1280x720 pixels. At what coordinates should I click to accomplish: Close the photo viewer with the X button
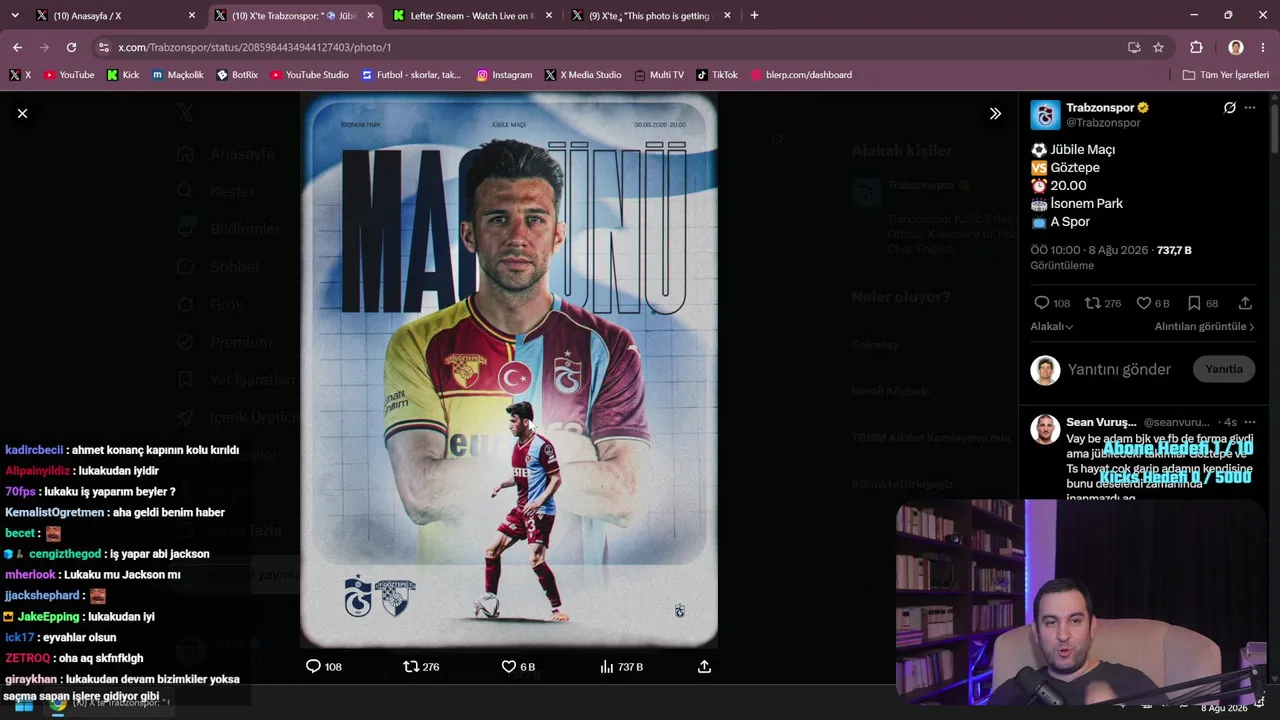coord(22,113)
